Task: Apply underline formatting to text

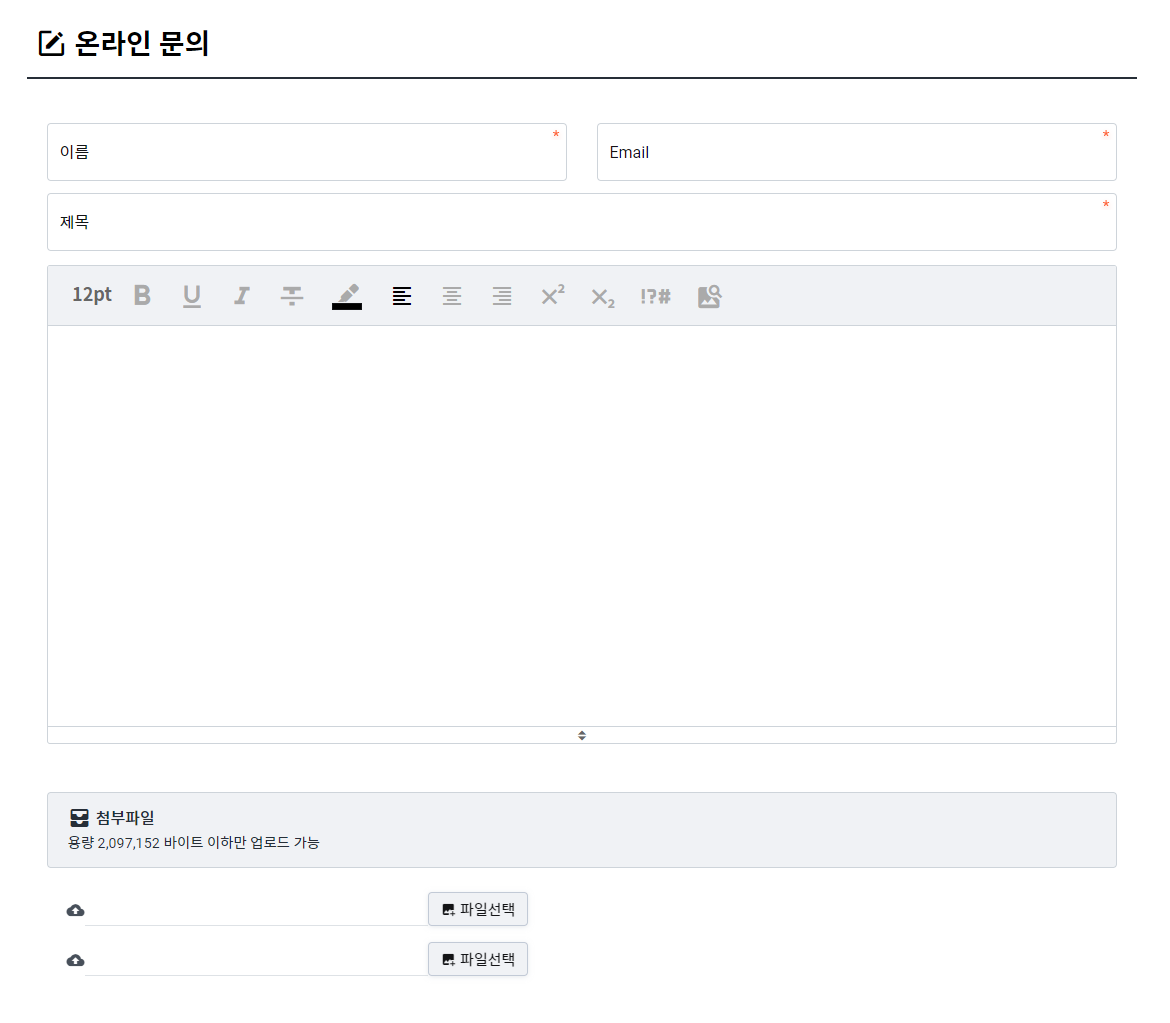Action: [192, 295]
